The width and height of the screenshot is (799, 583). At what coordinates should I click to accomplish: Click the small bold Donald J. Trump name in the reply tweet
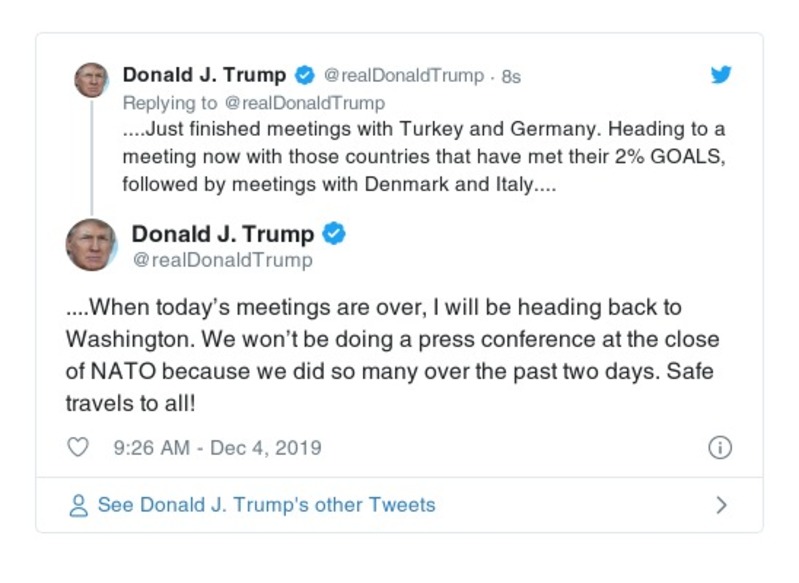tap(204, 76)
